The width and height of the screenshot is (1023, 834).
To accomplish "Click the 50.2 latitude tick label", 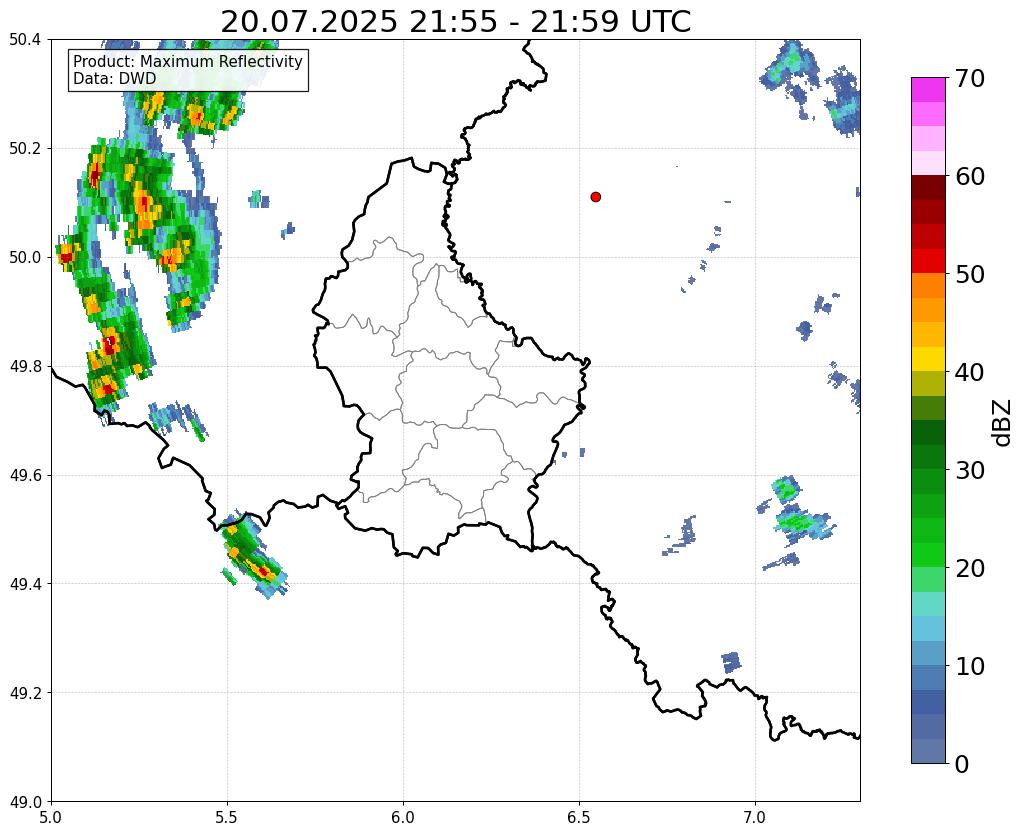I will coord(25,149).
